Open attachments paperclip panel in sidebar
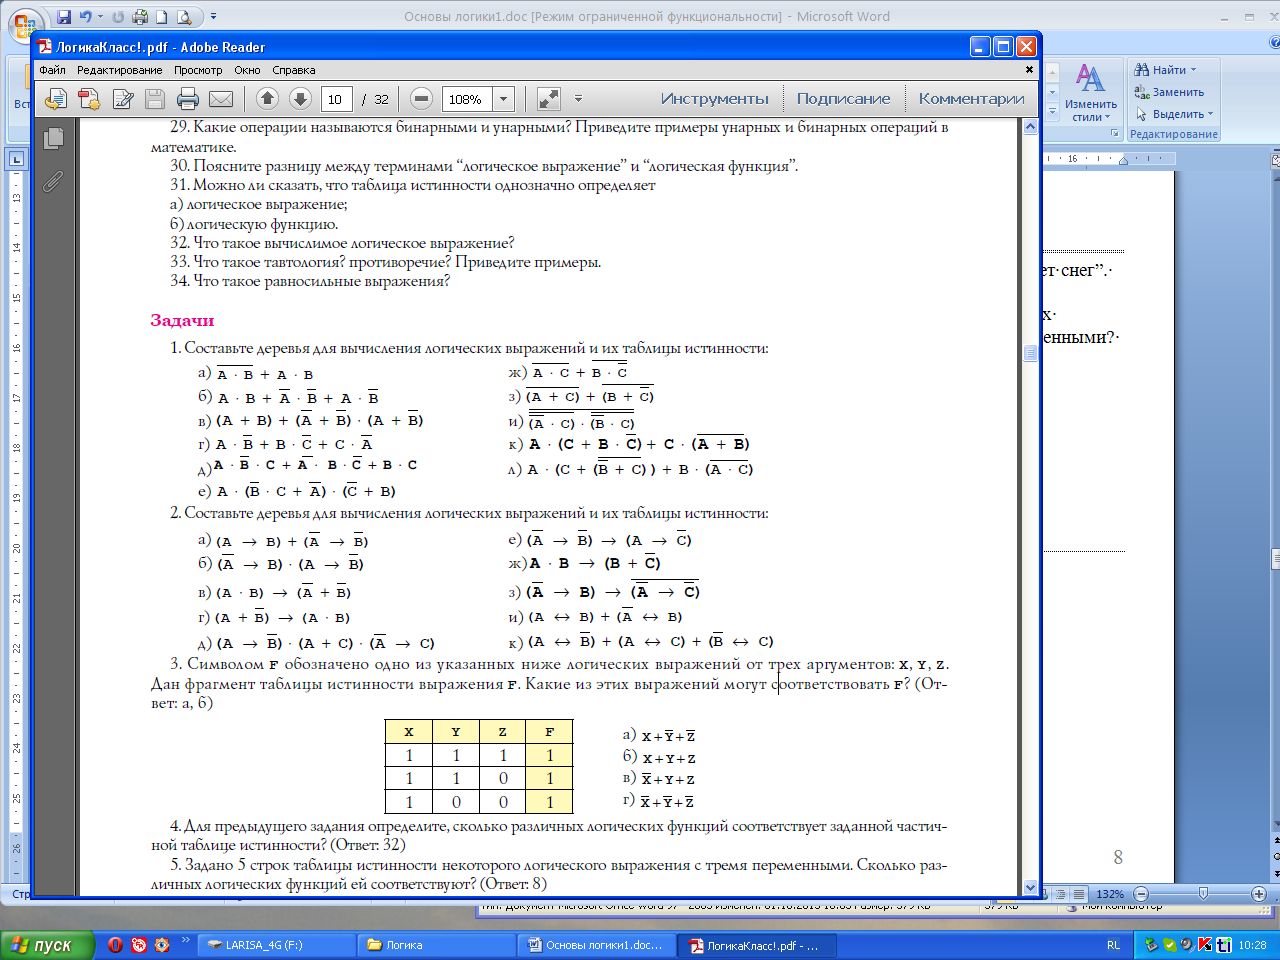Image resolution: width=1280 pixels, height=960 pixels. tap(53, 181)
